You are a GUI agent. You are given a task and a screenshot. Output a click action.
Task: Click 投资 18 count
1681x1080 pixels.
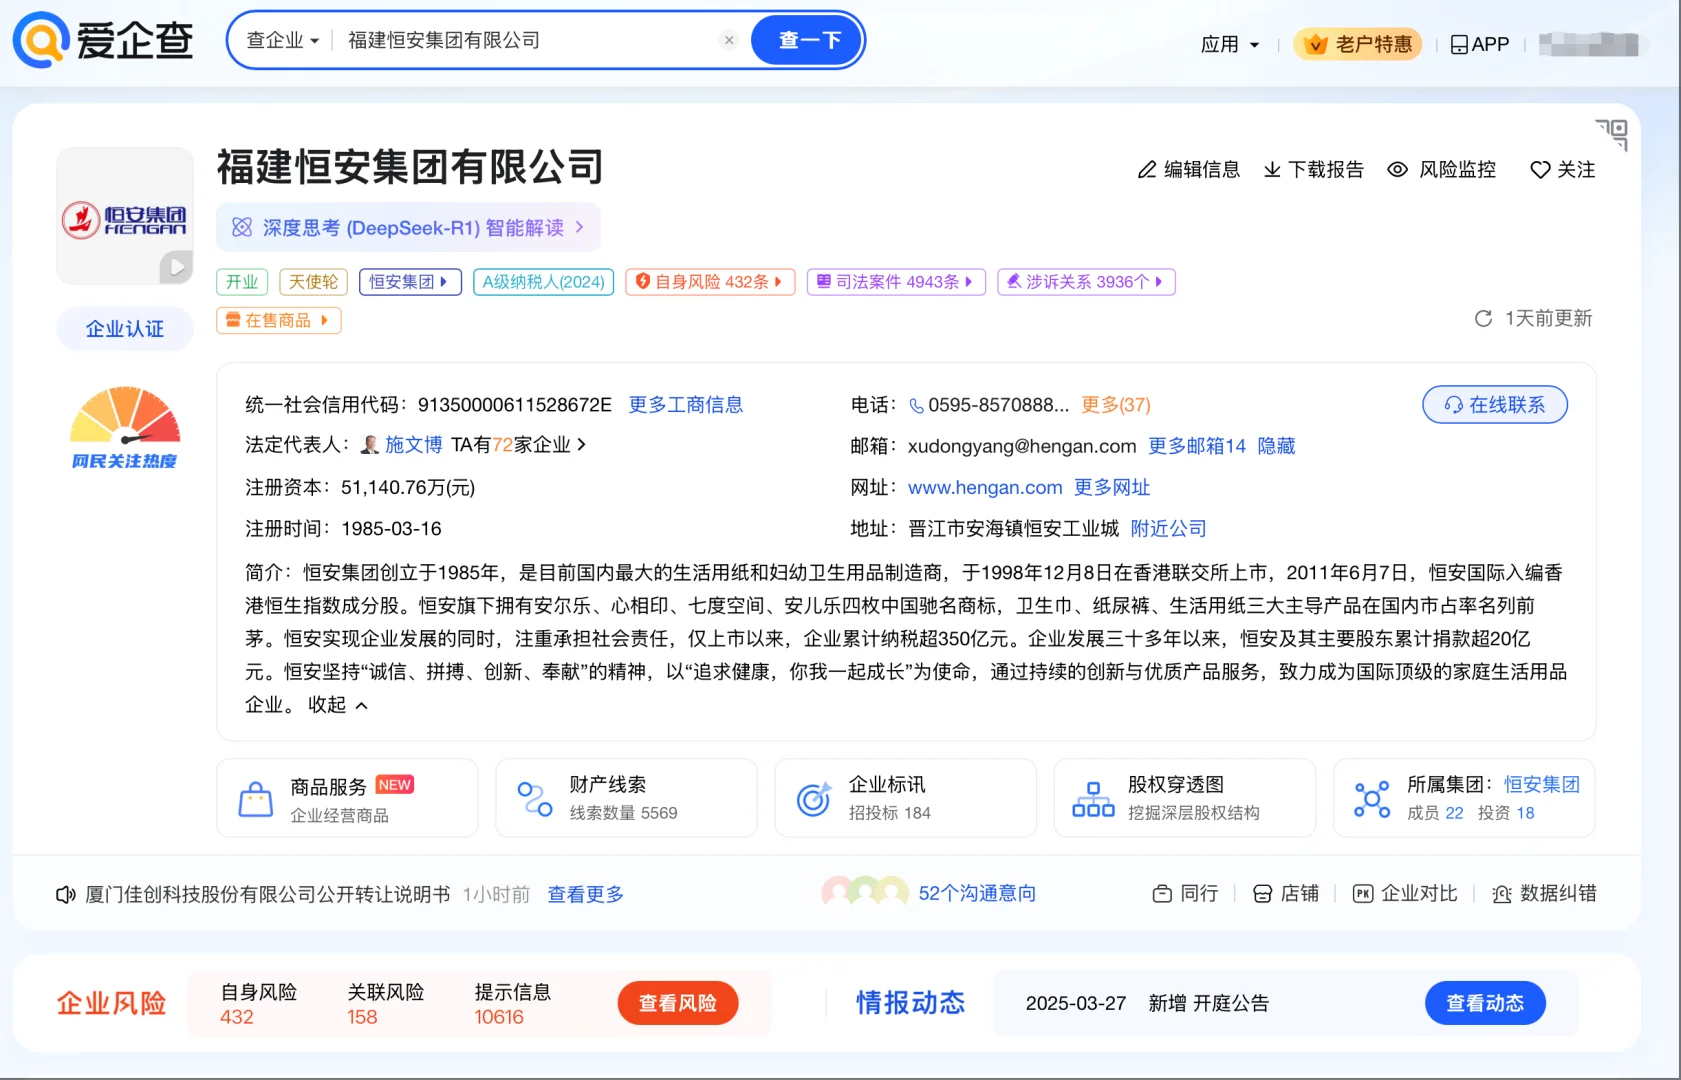click(x=1506, y=813)
